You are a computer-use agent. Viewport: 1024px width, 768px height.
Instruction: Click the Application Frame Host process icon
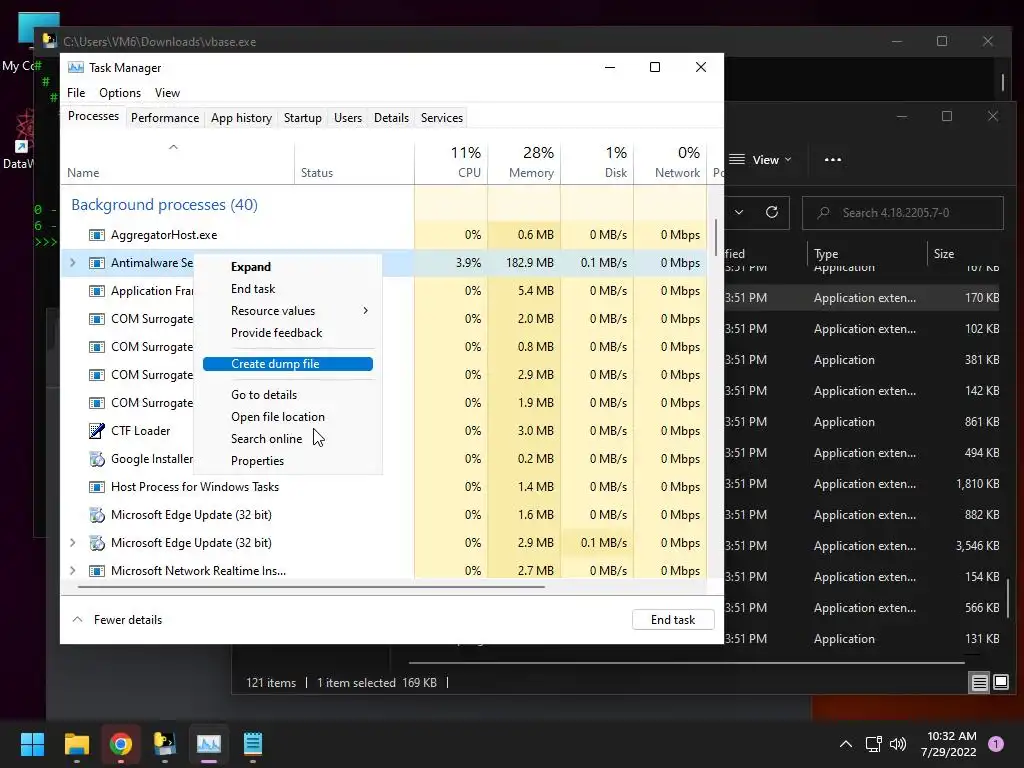click(97, 291)
